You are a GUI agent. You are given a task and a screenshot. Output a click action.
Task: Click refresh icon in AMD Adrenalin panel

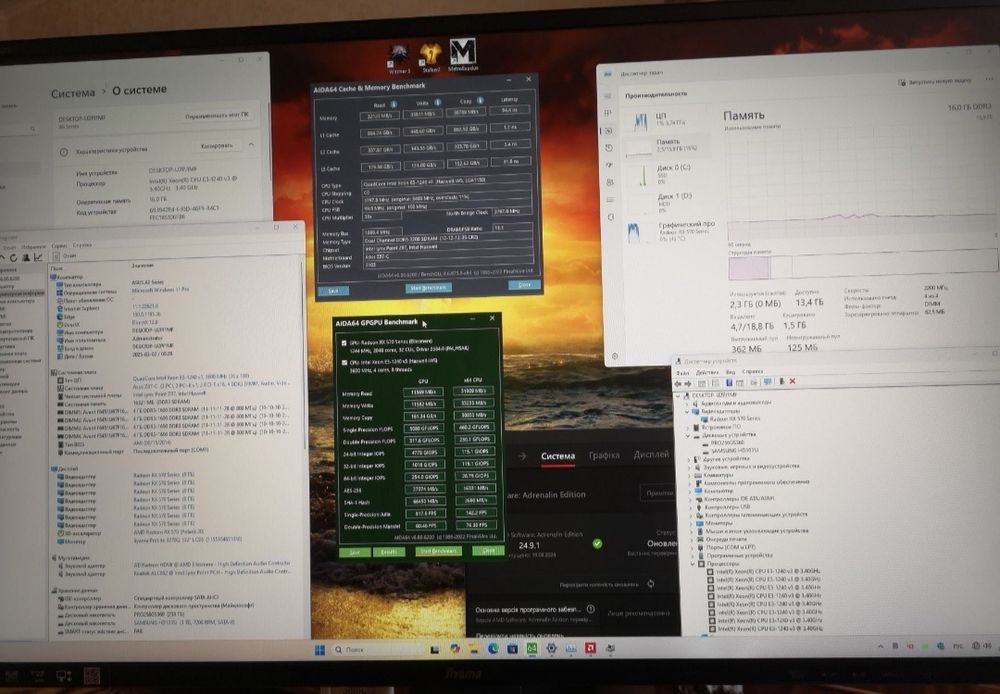point(650,584)
